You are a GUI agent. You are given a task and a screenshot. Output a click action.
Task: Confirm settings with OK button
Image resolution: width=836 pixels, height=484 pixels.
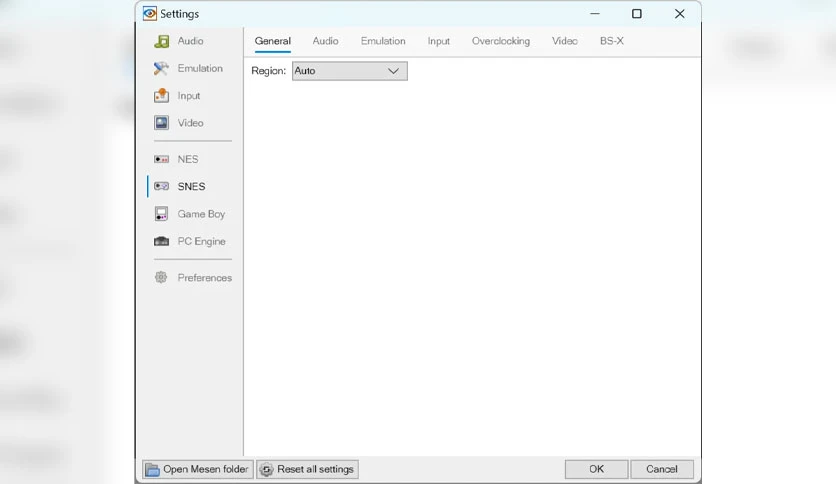coord(597,469)
